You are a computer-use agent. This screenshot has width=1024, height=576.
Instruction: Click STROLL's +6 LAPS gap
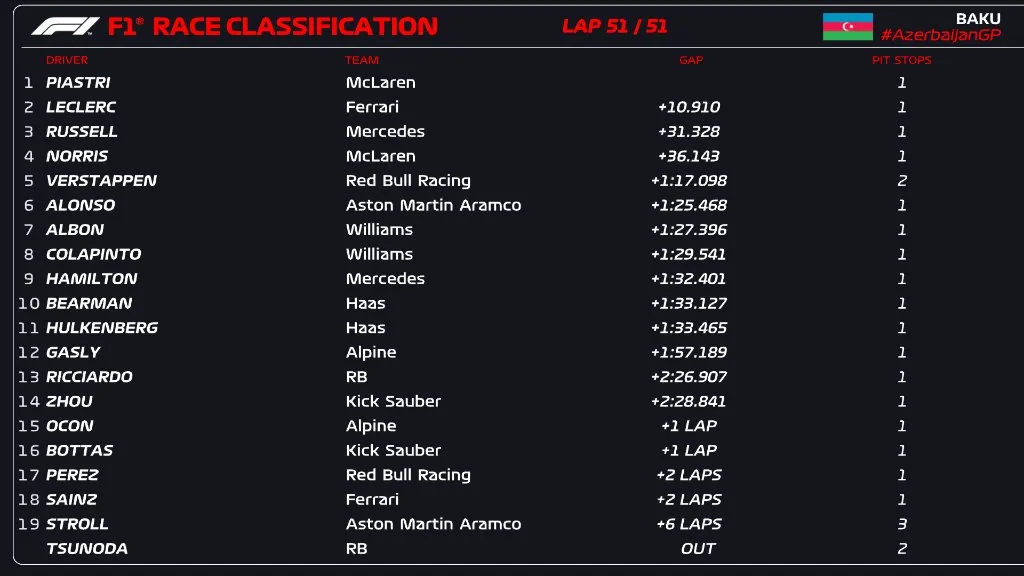689,524
